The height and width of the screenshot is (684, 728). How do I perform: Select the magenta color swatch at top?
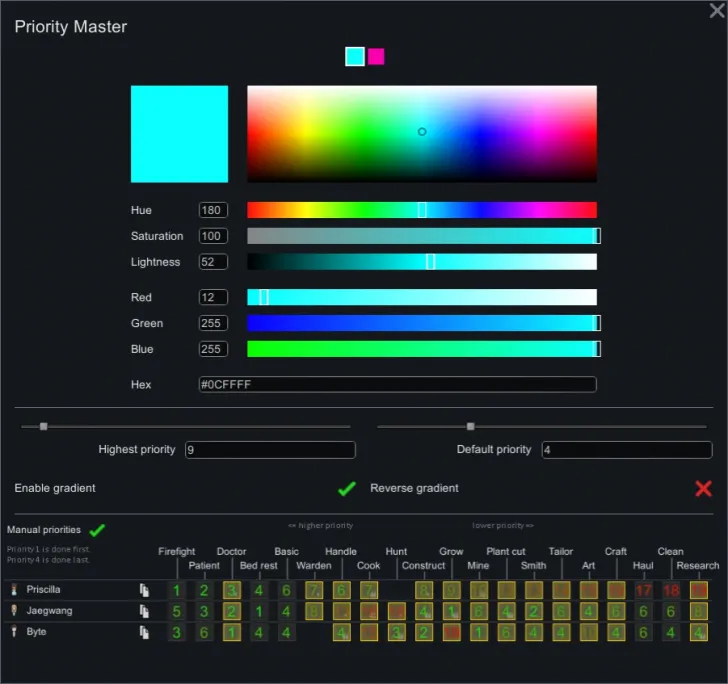click(x=376, y=57)
